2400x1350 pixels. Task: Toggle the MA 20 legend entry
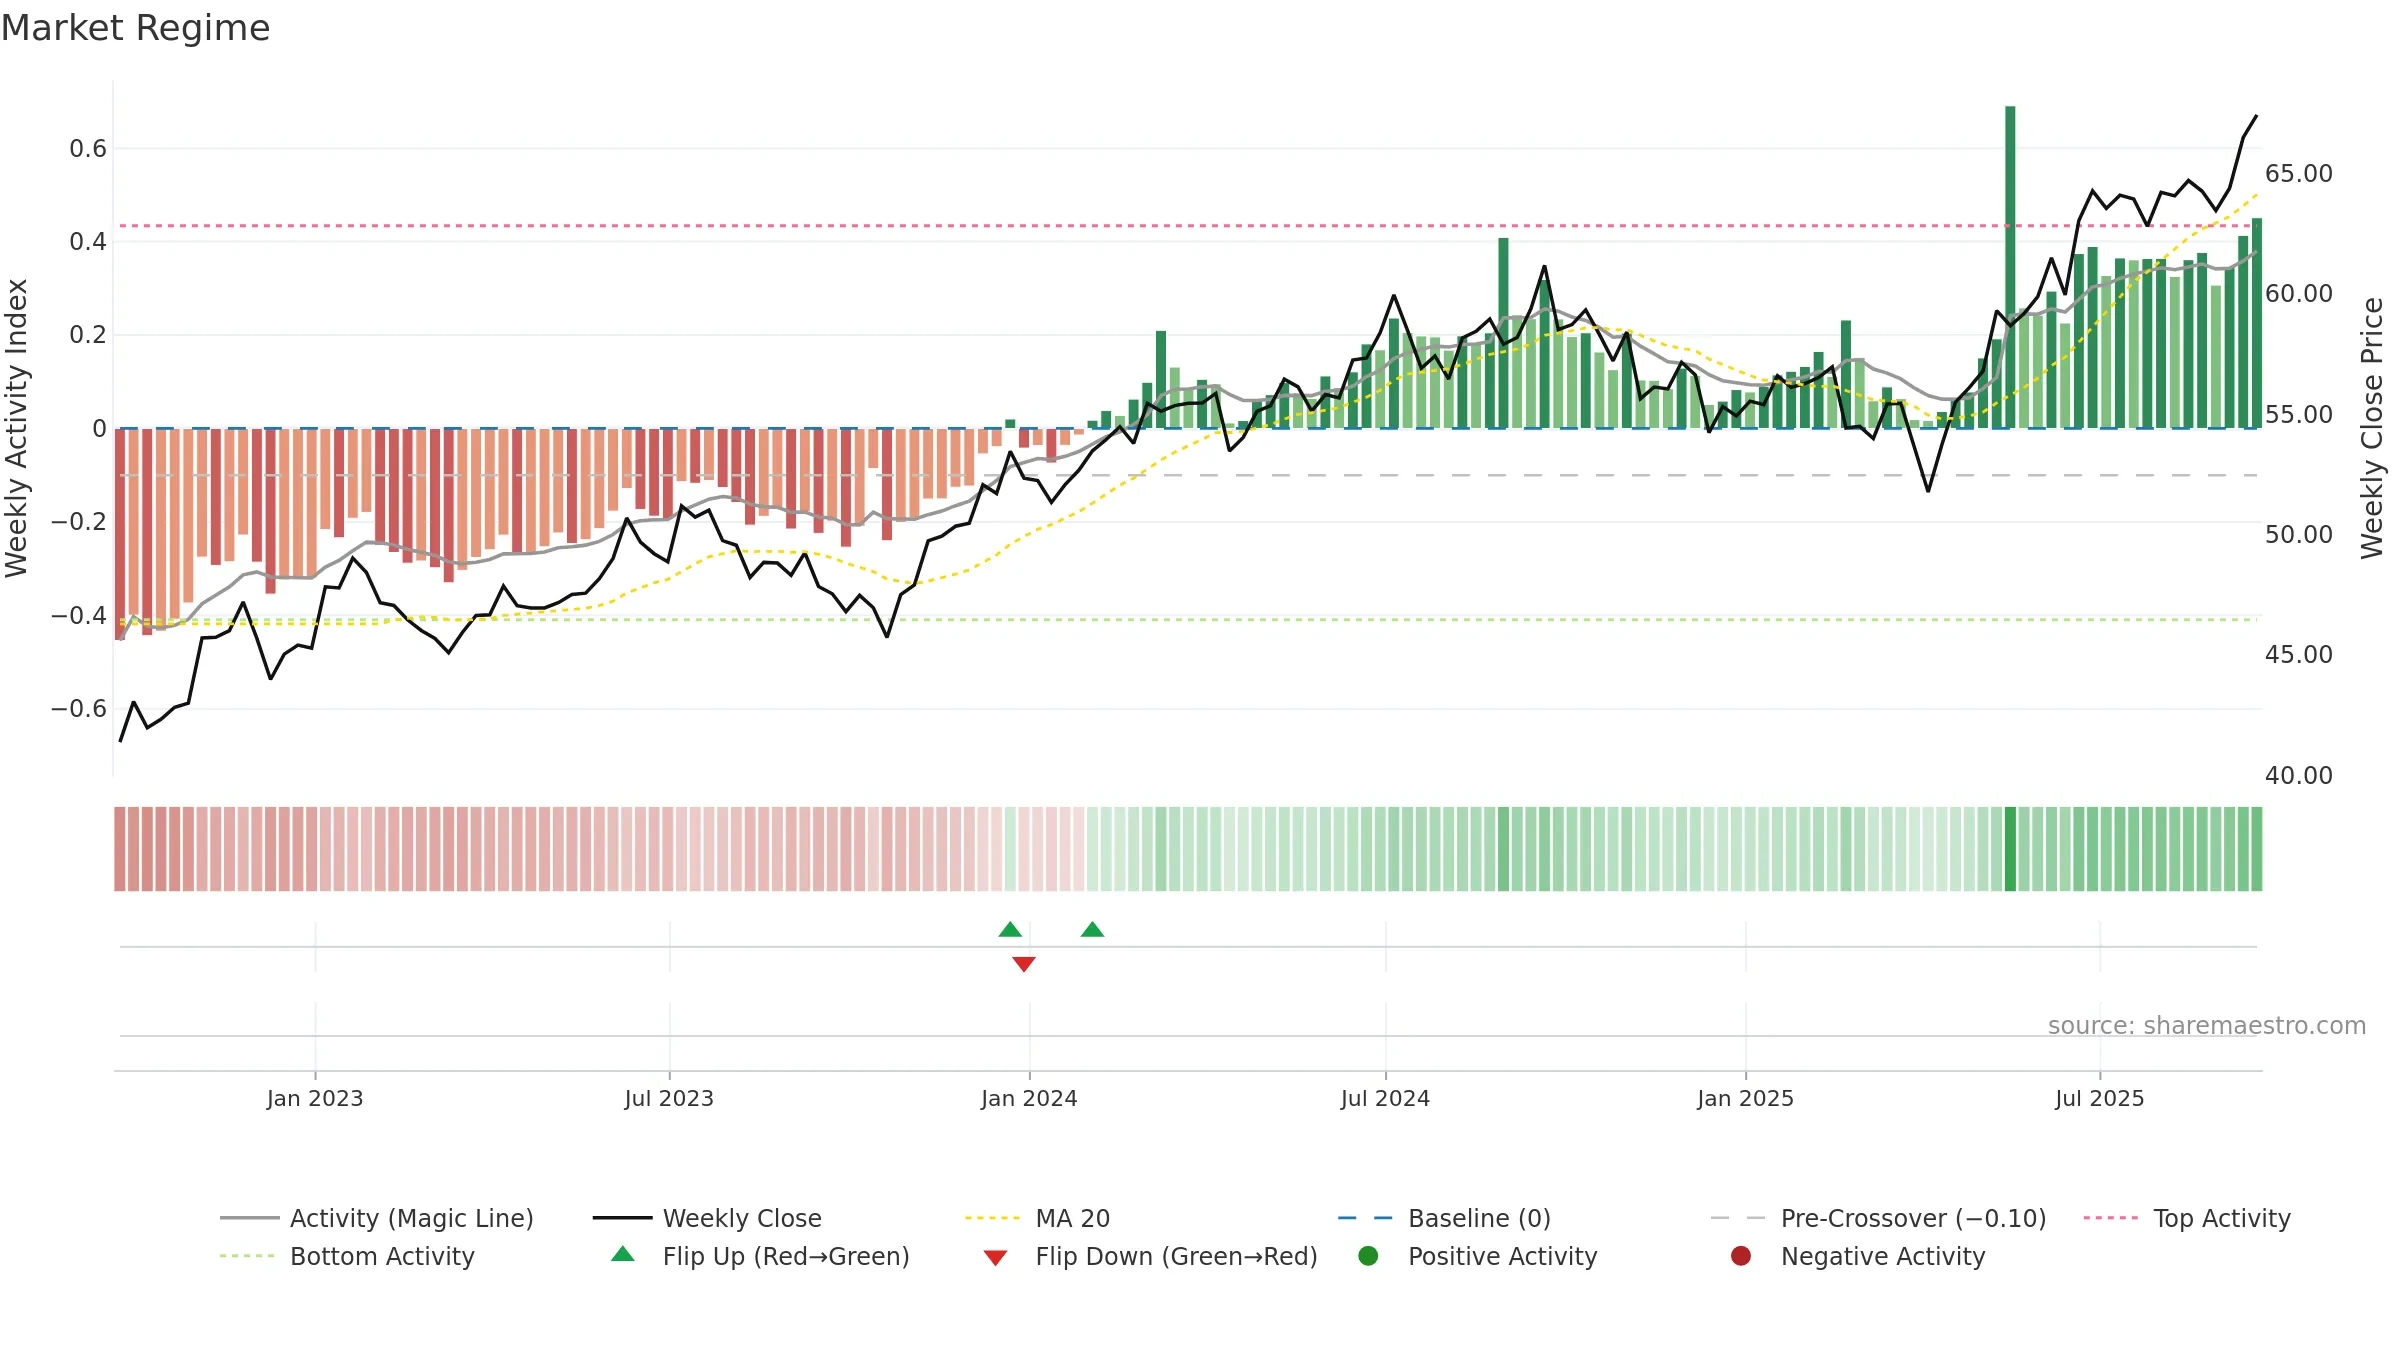(1038, 1218)
